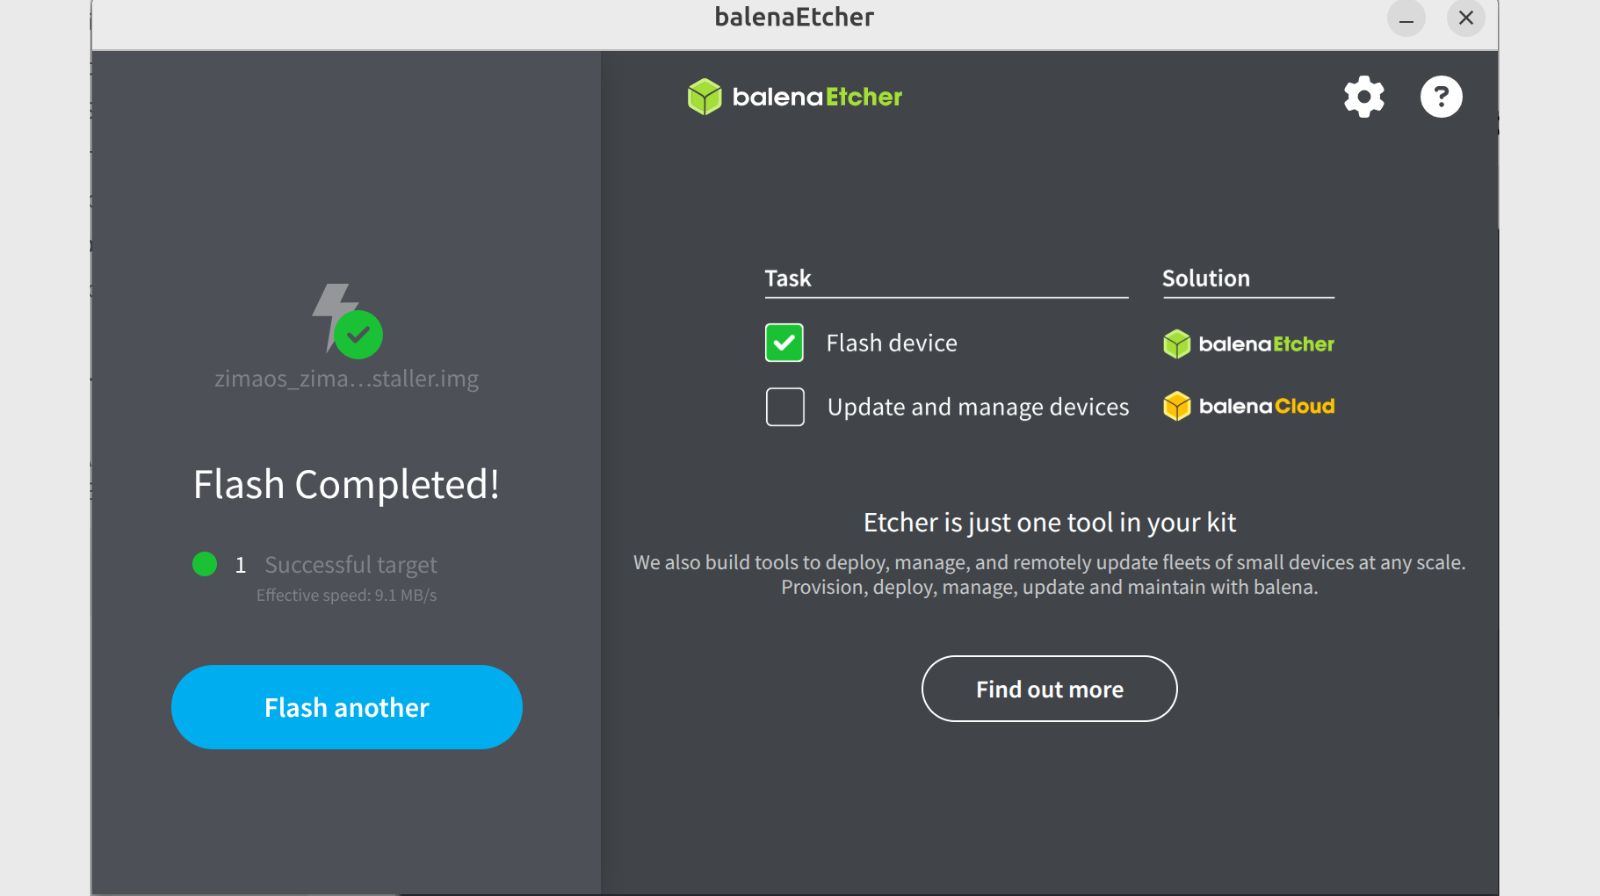Screen dimensions: 1600x896
Task: Select the Solution column header
Action: coord(1206,279)
